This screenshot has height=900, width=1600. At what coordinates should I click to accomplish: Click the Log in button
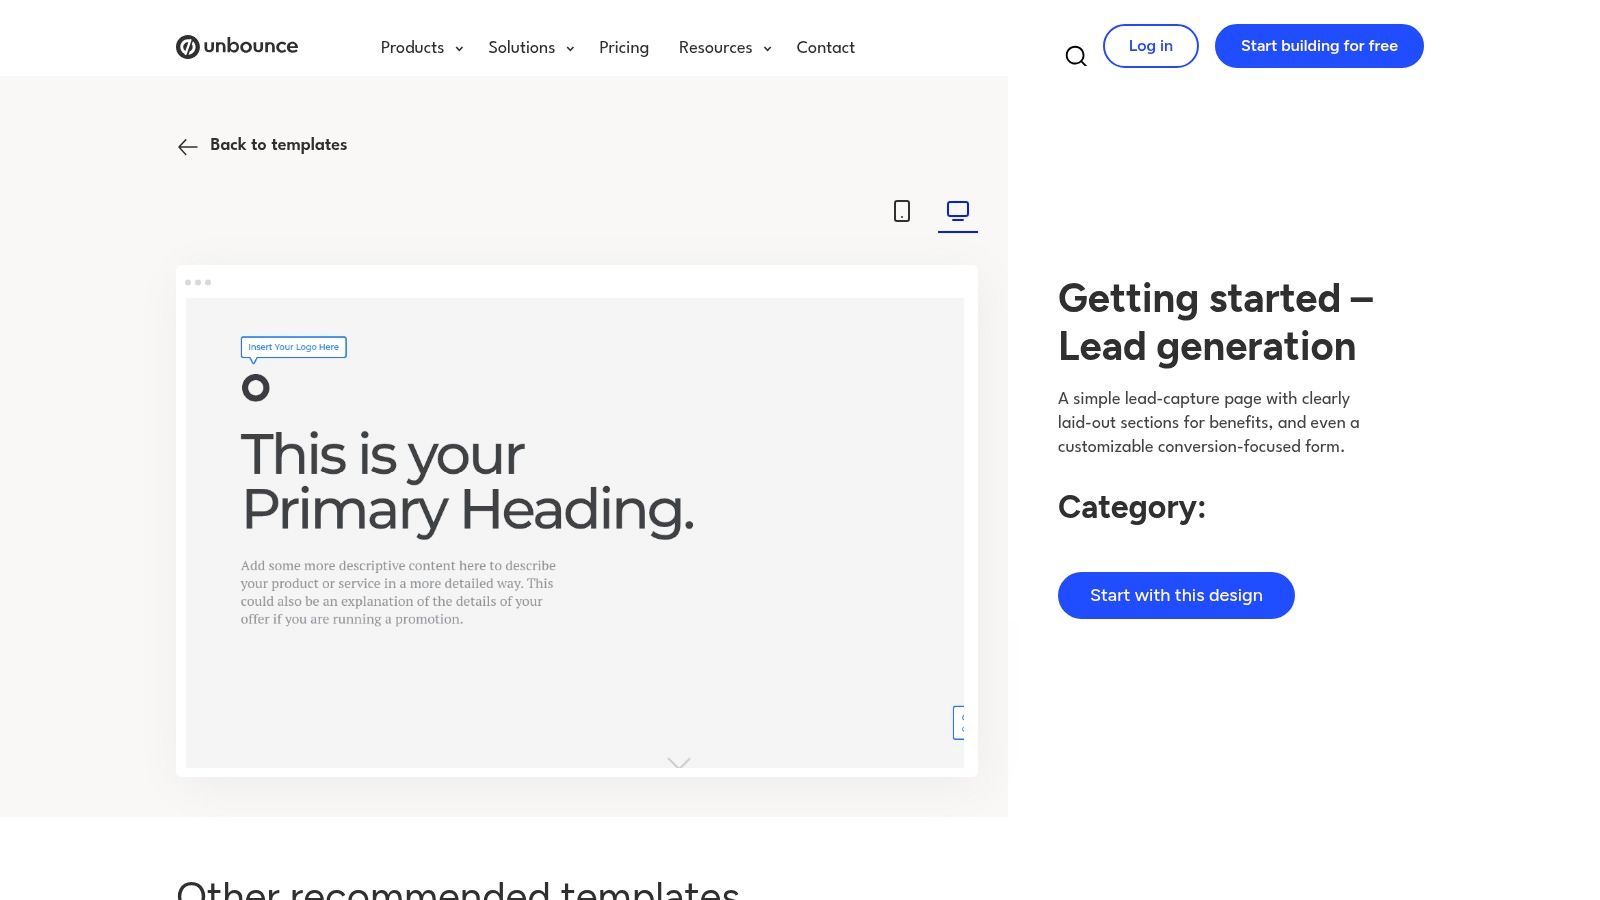coord(1150,46)
